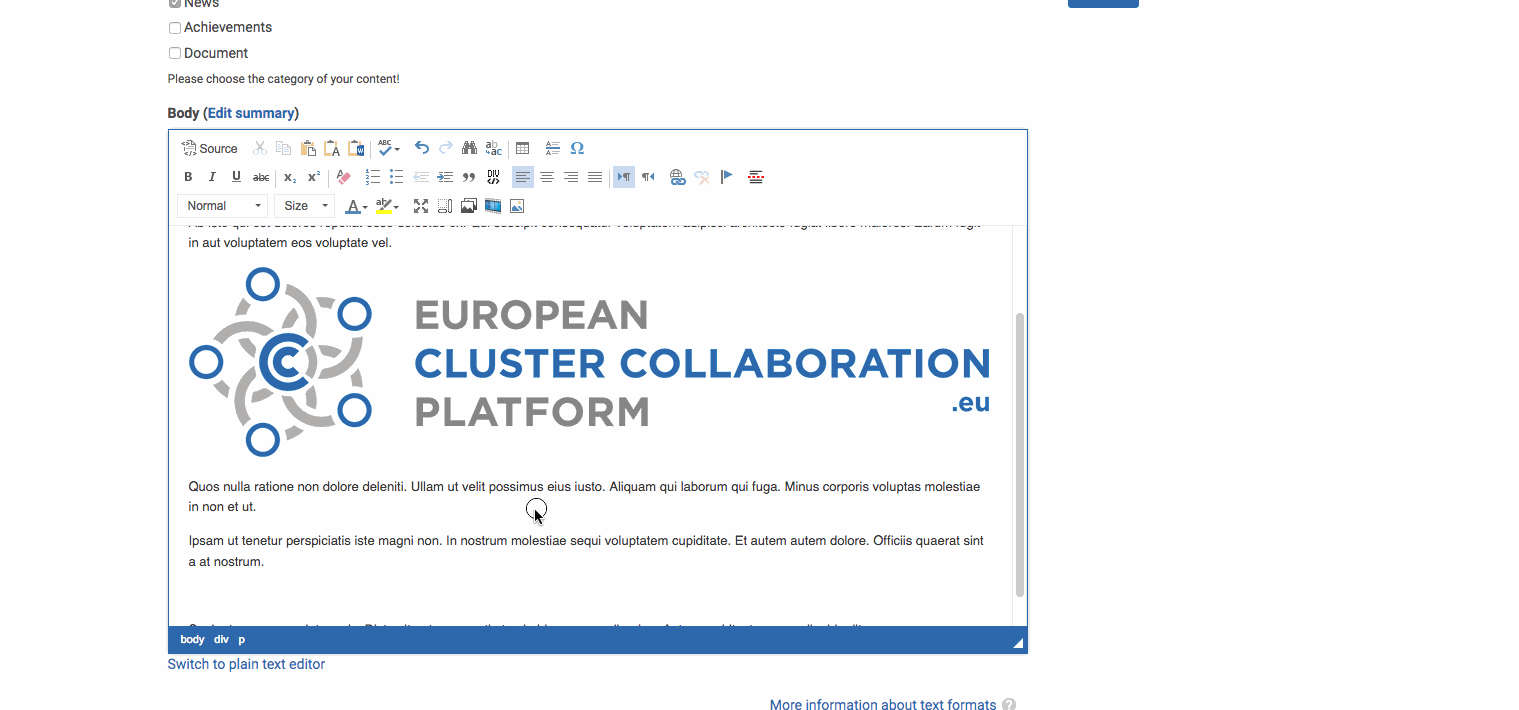Toggle subscript formatting

click(x=289, y=177)
